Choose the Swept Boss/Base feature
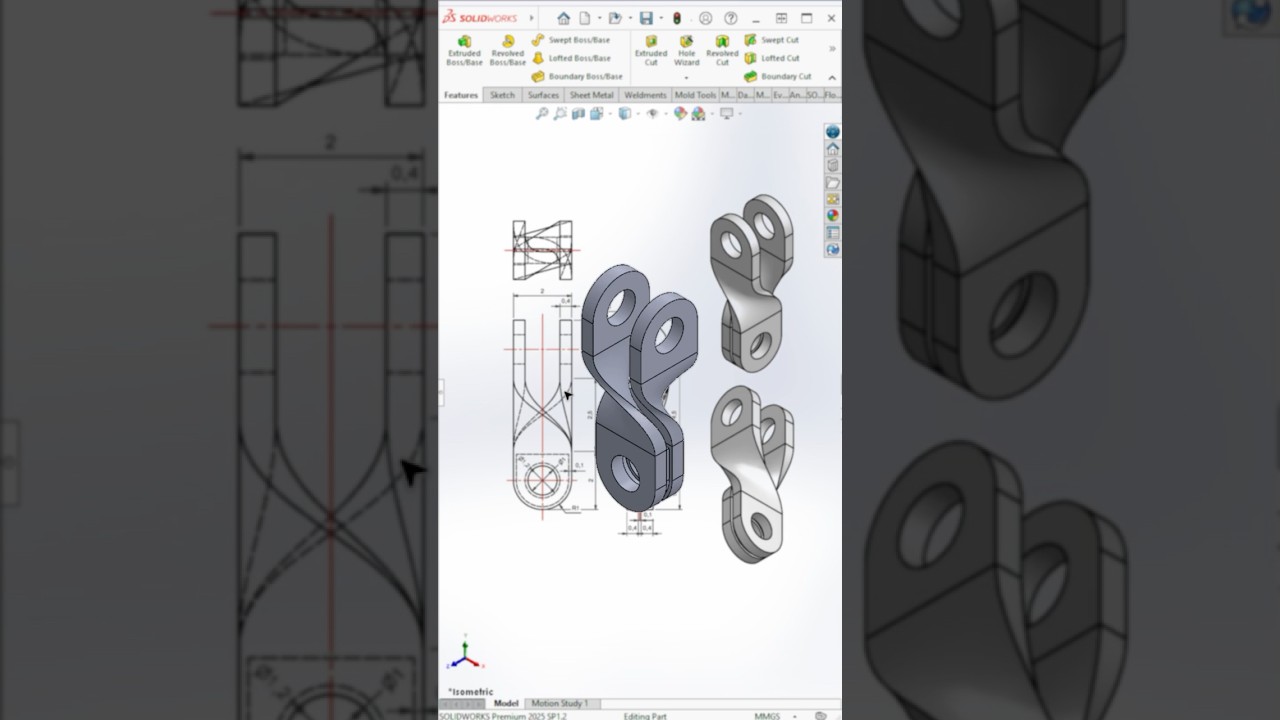1280x720 pixels. [571, 40]
